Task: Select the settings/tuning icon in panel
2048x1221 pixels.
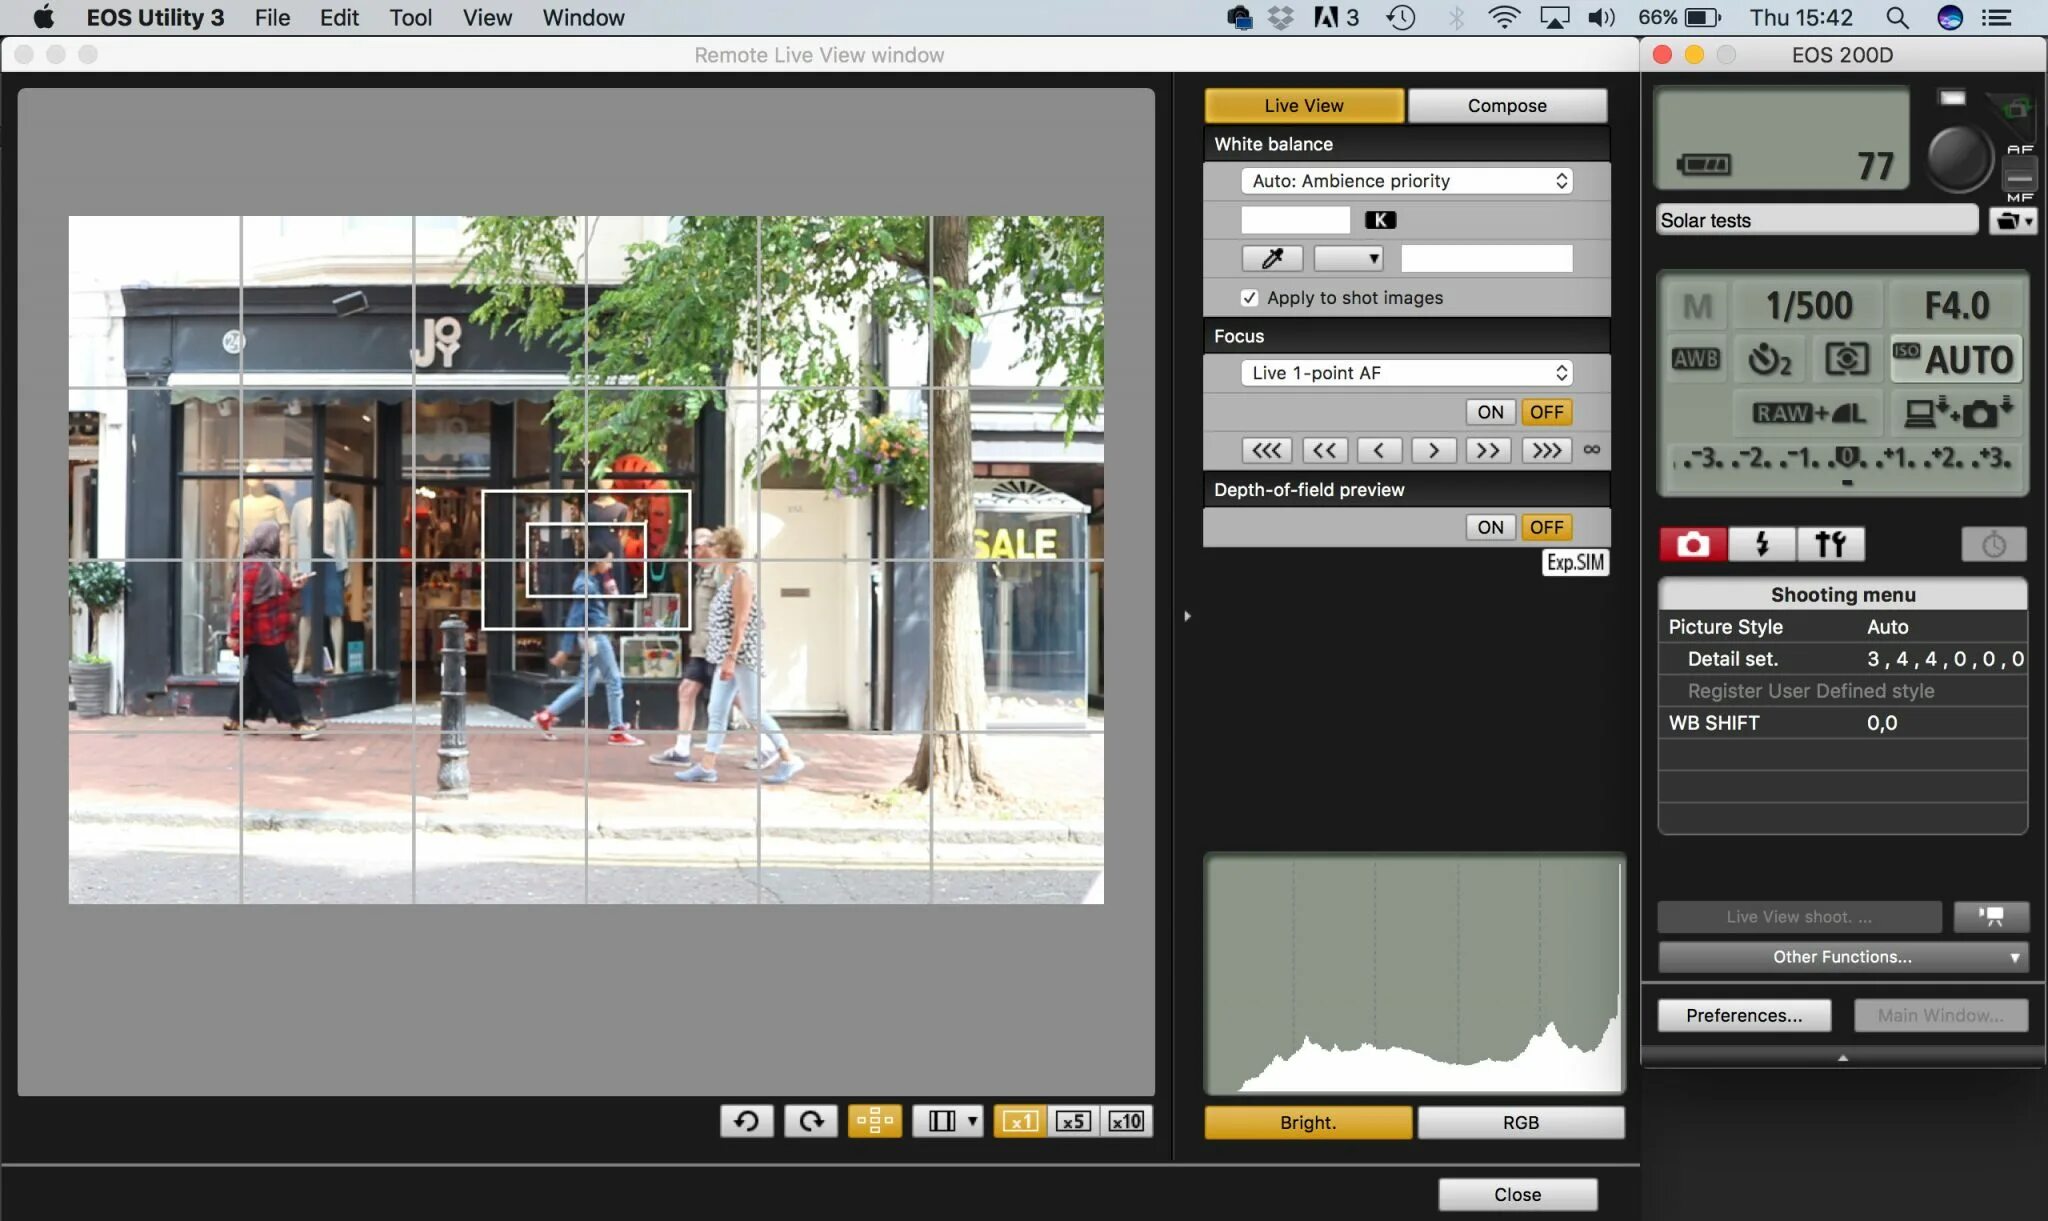Action: [x=1831, y=544]
